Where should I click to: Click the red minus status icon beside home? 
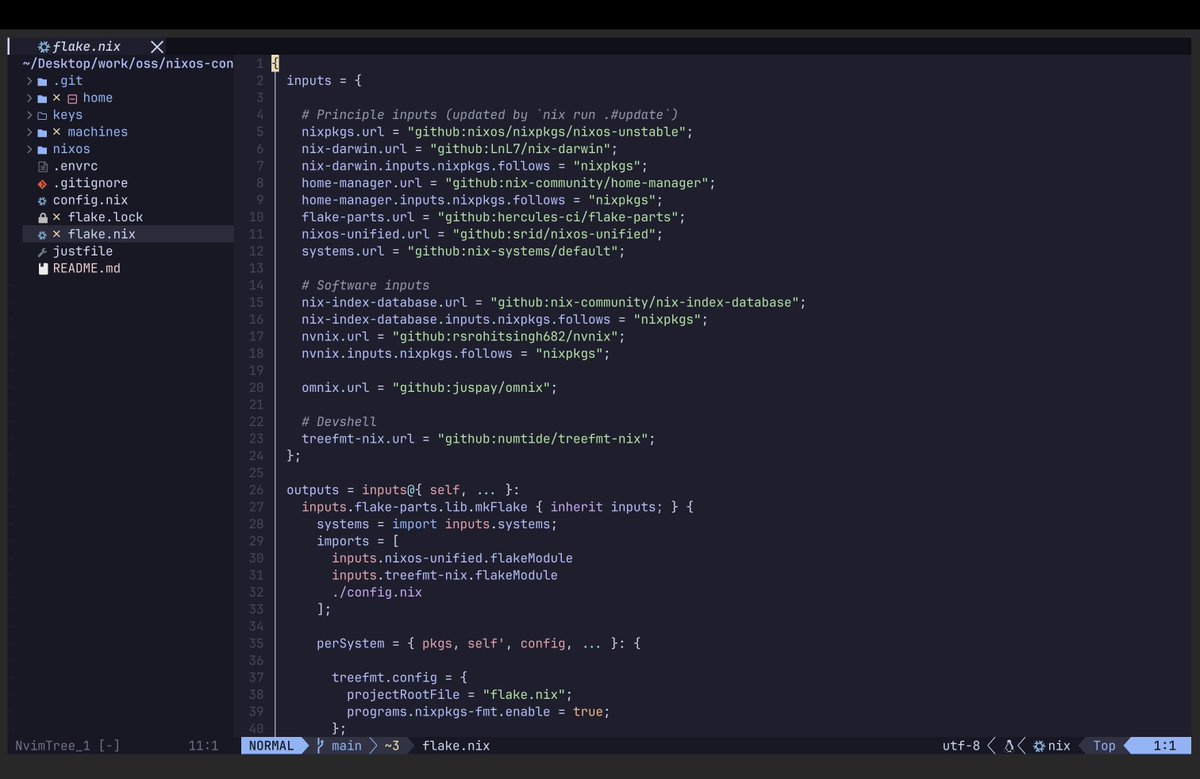(72, 99)
